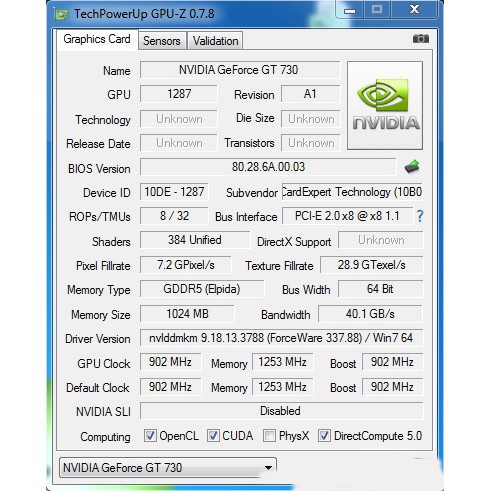The width and height of the screenshot is (491, 491).
Task: Select the NVIDIA GeForce GT 730 combo box
Action: click(168, 468)
